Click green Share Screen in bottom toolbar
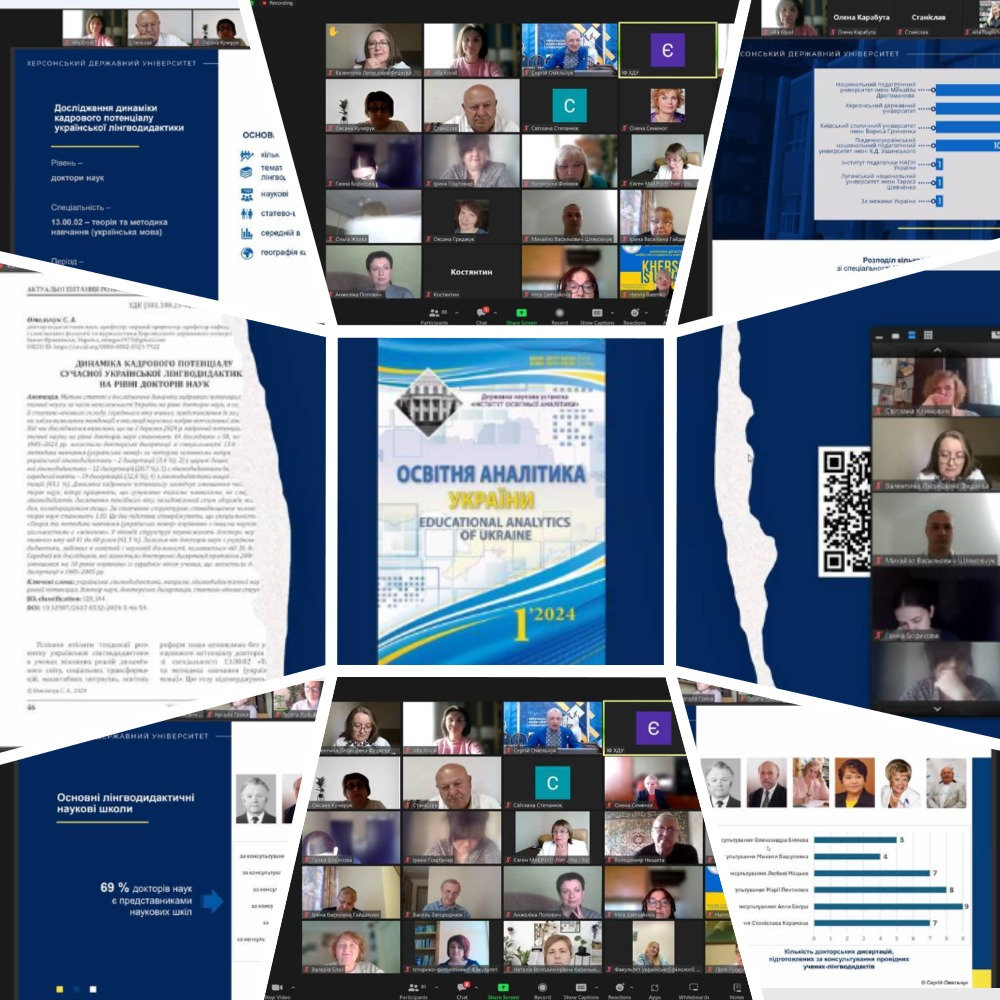 503,990
